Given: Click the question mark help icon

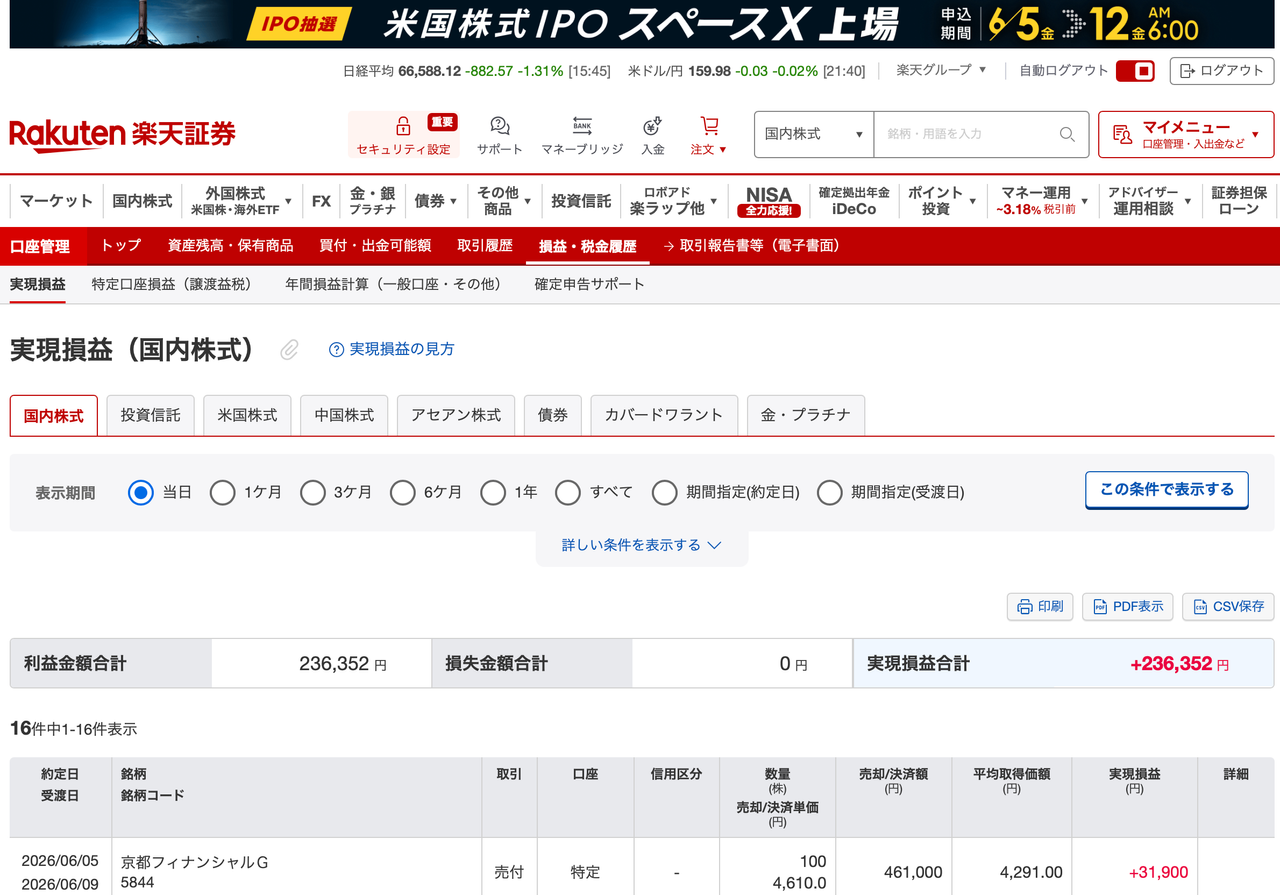Looking at the screenshot, I should click(336, 349).
